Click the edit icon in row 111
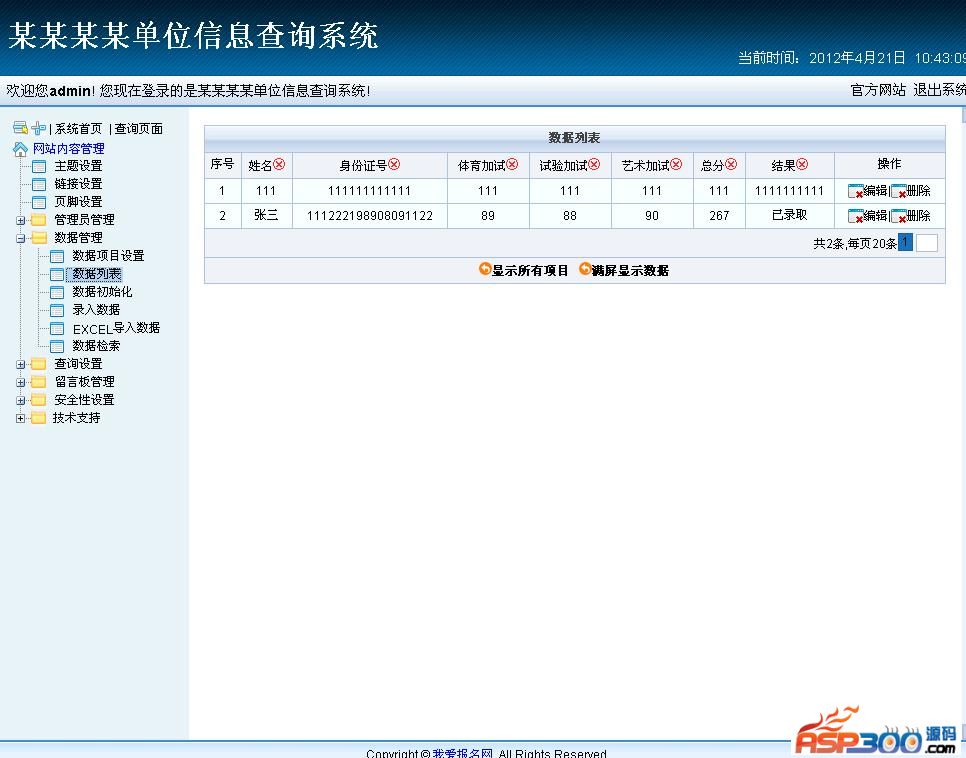 pos(856,191)
